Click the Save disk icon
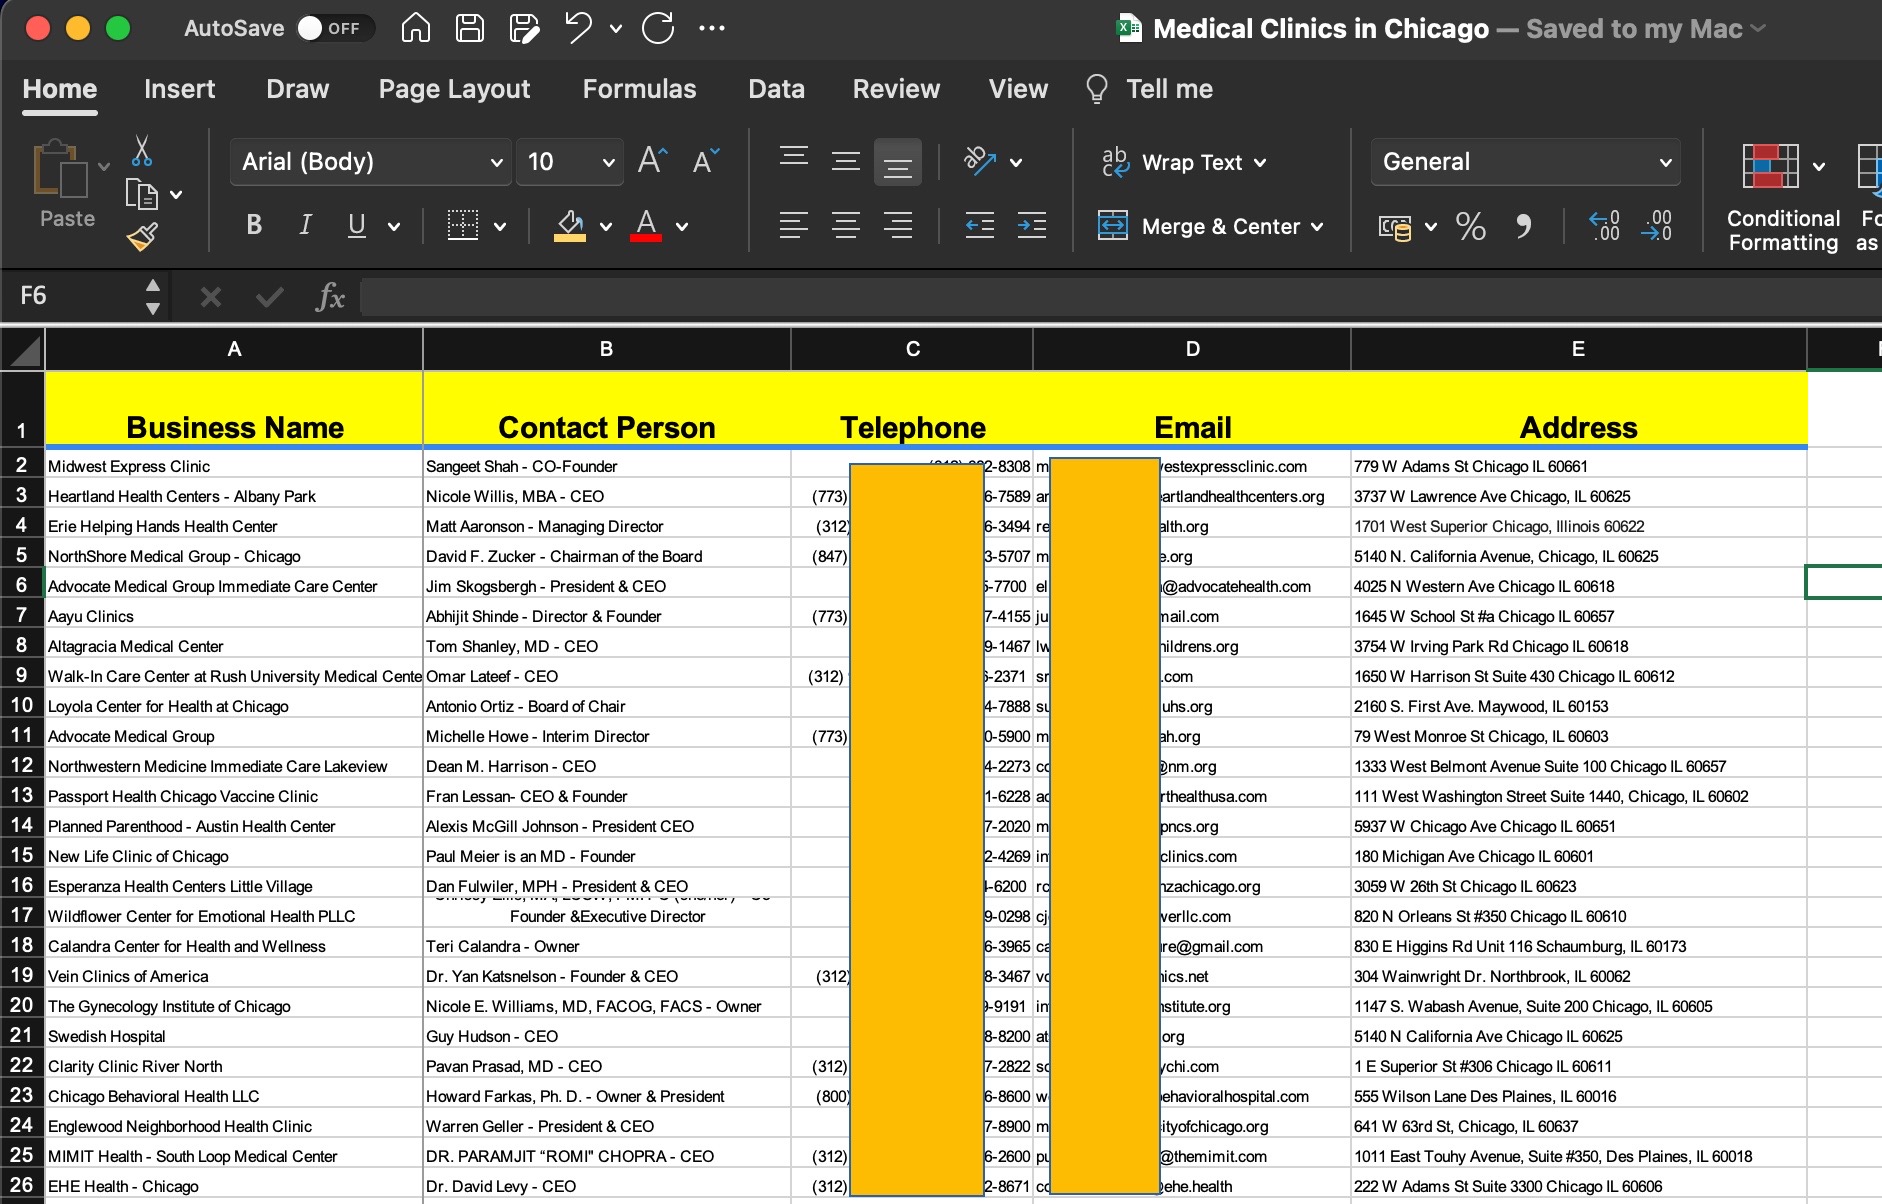The image size is (1882, 1204). [x=470, y=28]
